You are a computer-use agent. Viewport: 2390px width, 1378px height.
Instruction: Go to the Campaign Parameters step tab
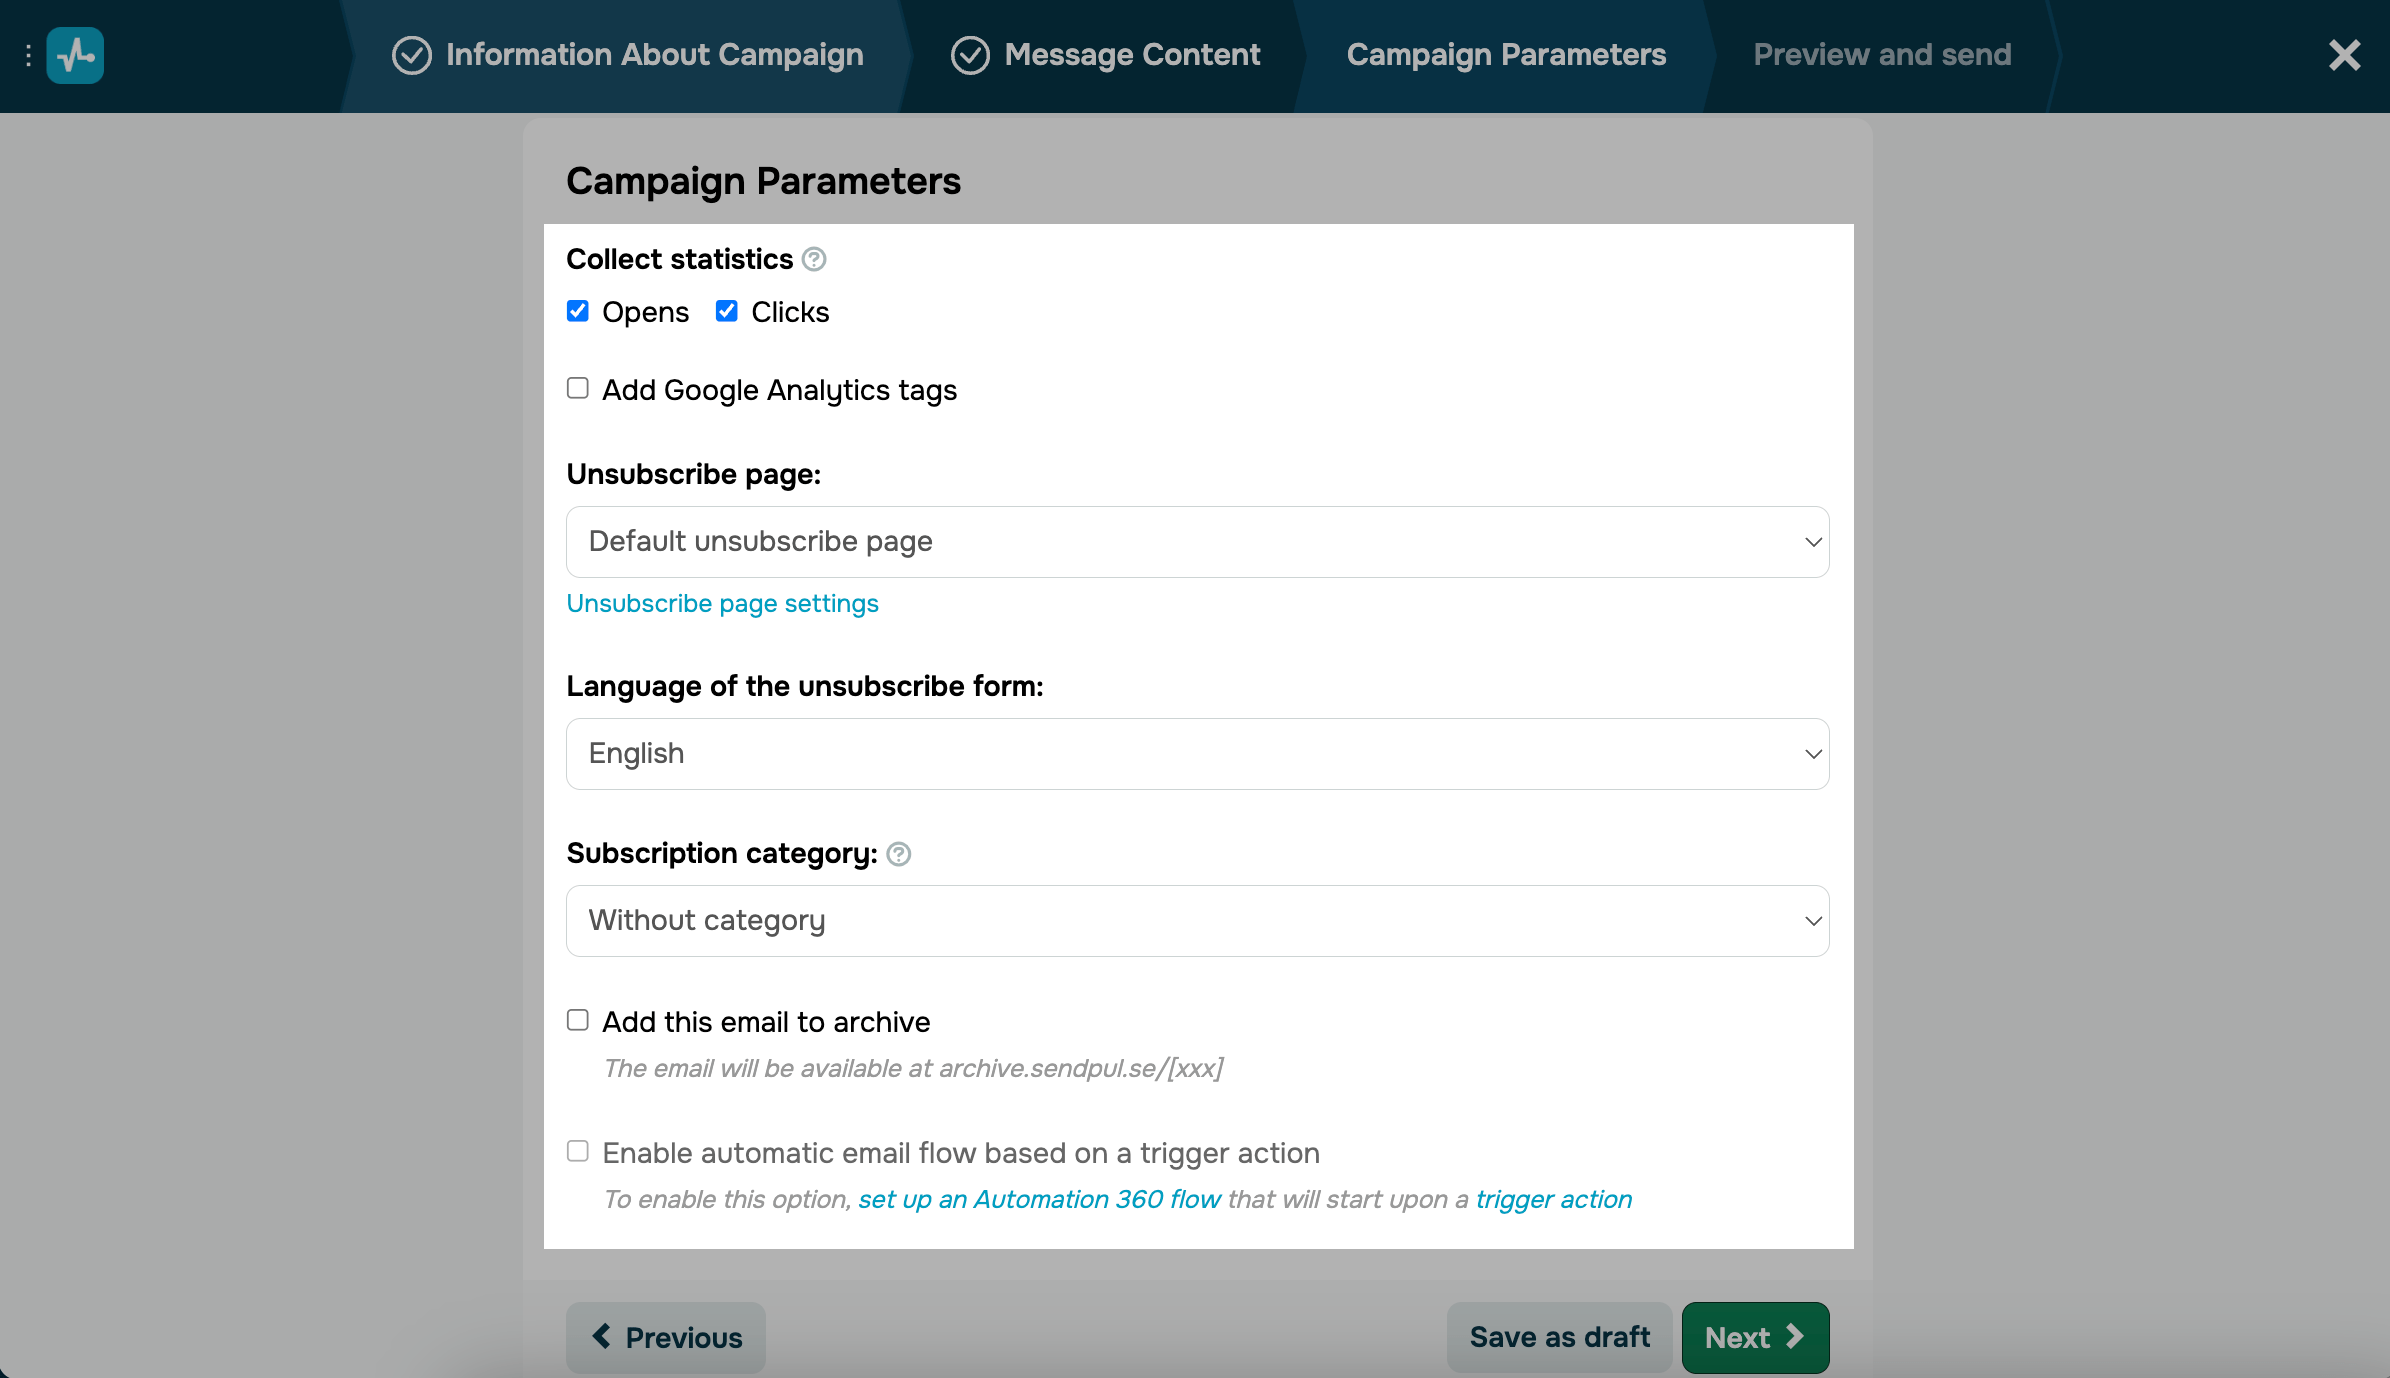(1506, 55)
